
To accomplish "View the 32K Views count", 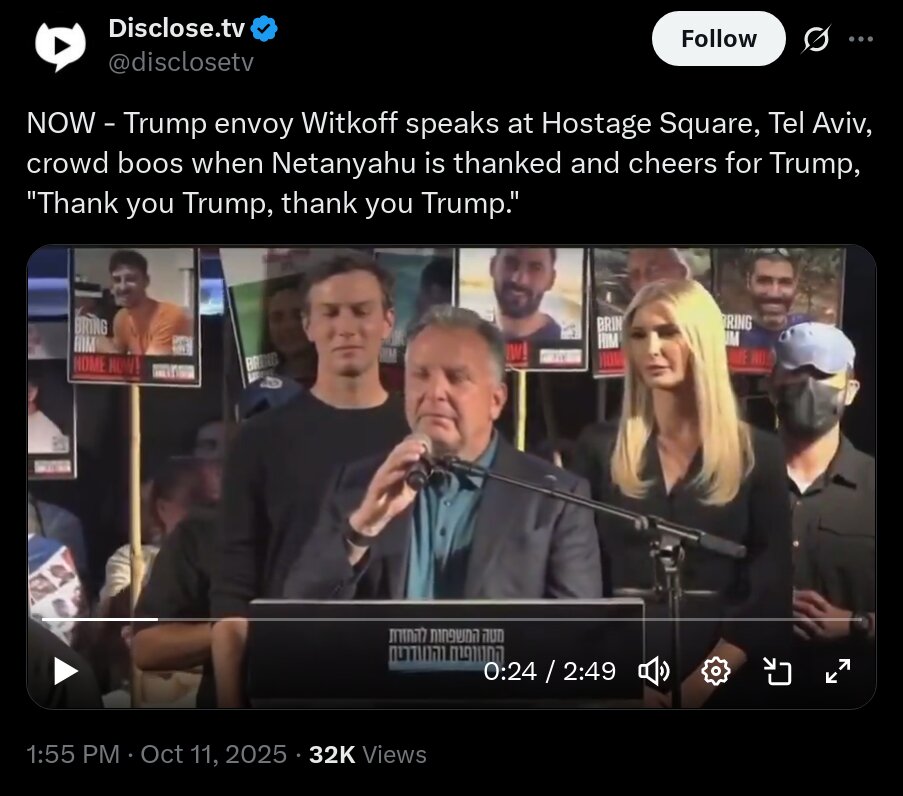I will tap(368, 755).
